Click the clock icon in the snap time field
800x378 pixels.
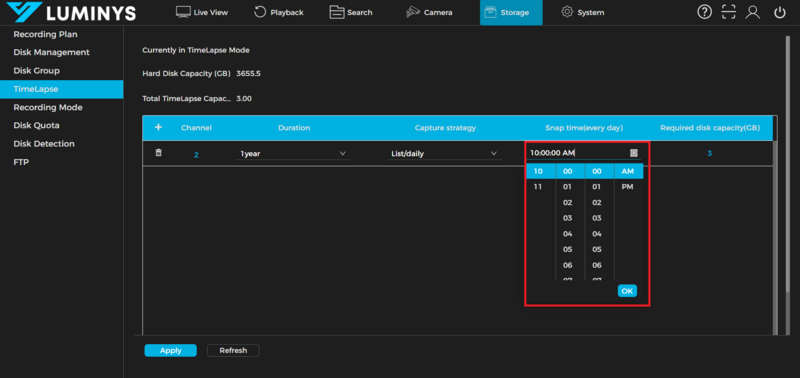[634, 153]
